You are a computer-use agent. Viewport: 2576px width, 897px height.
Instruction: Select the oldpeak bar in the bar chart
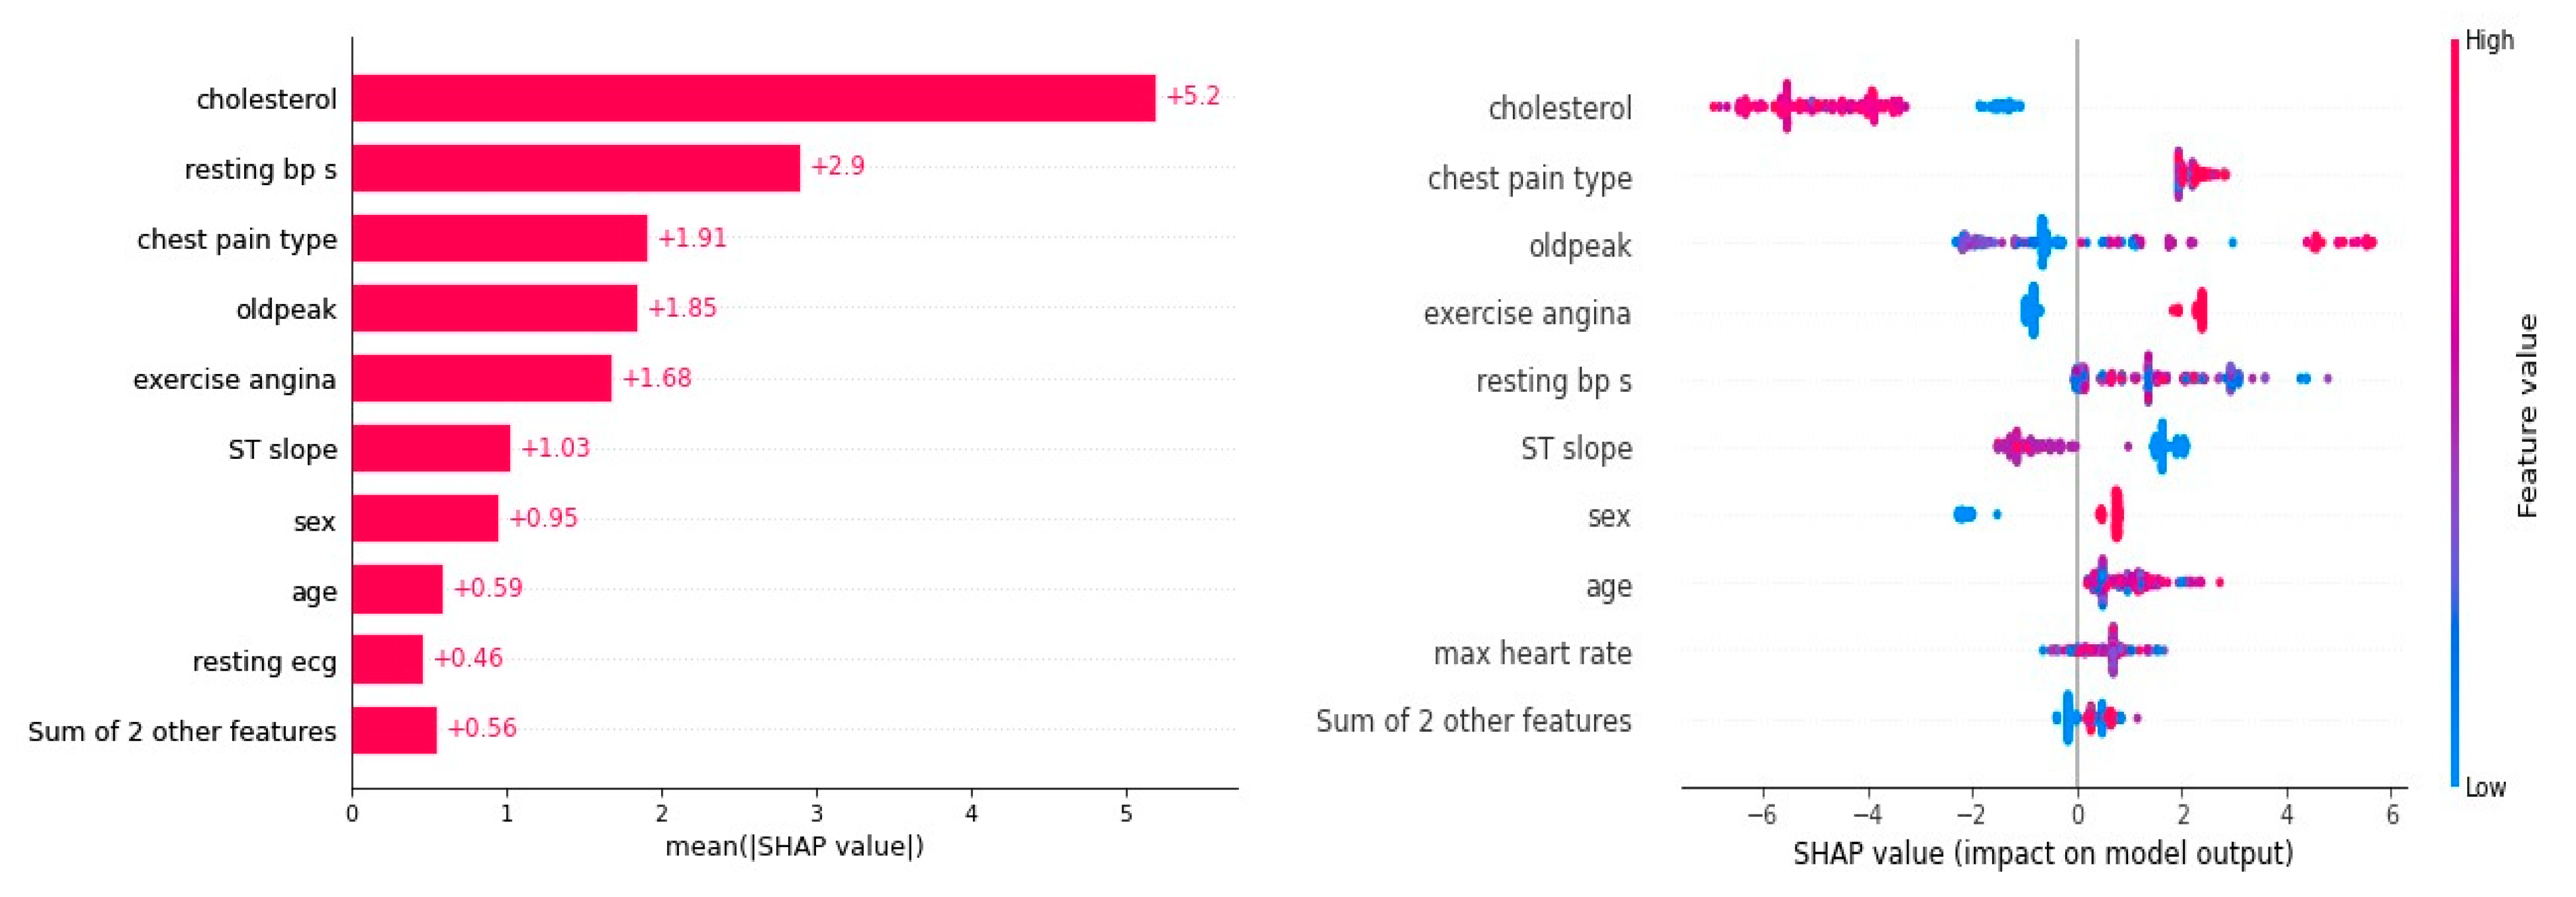493,308
